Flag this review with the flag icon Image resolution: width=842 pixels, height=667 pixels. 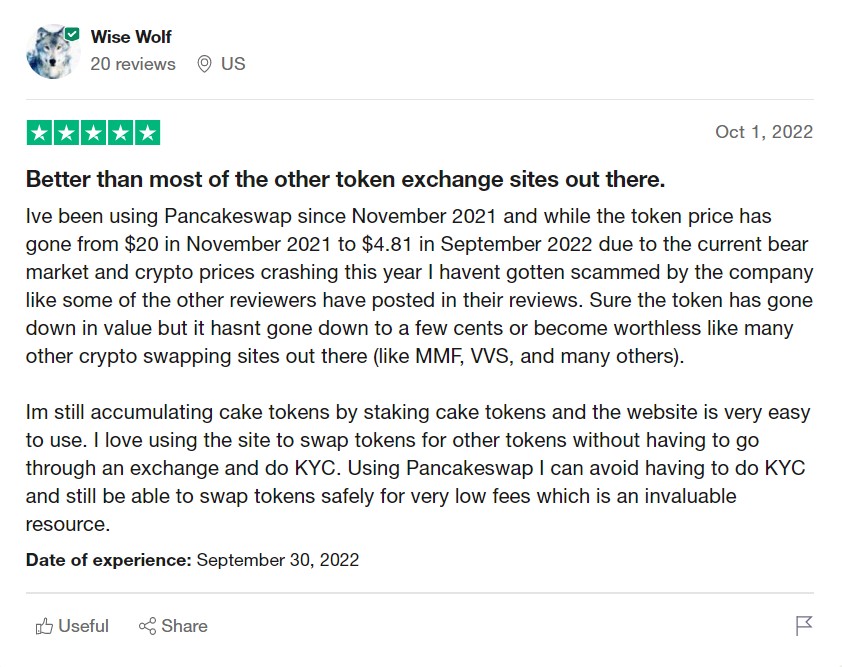tap(804, 626)
